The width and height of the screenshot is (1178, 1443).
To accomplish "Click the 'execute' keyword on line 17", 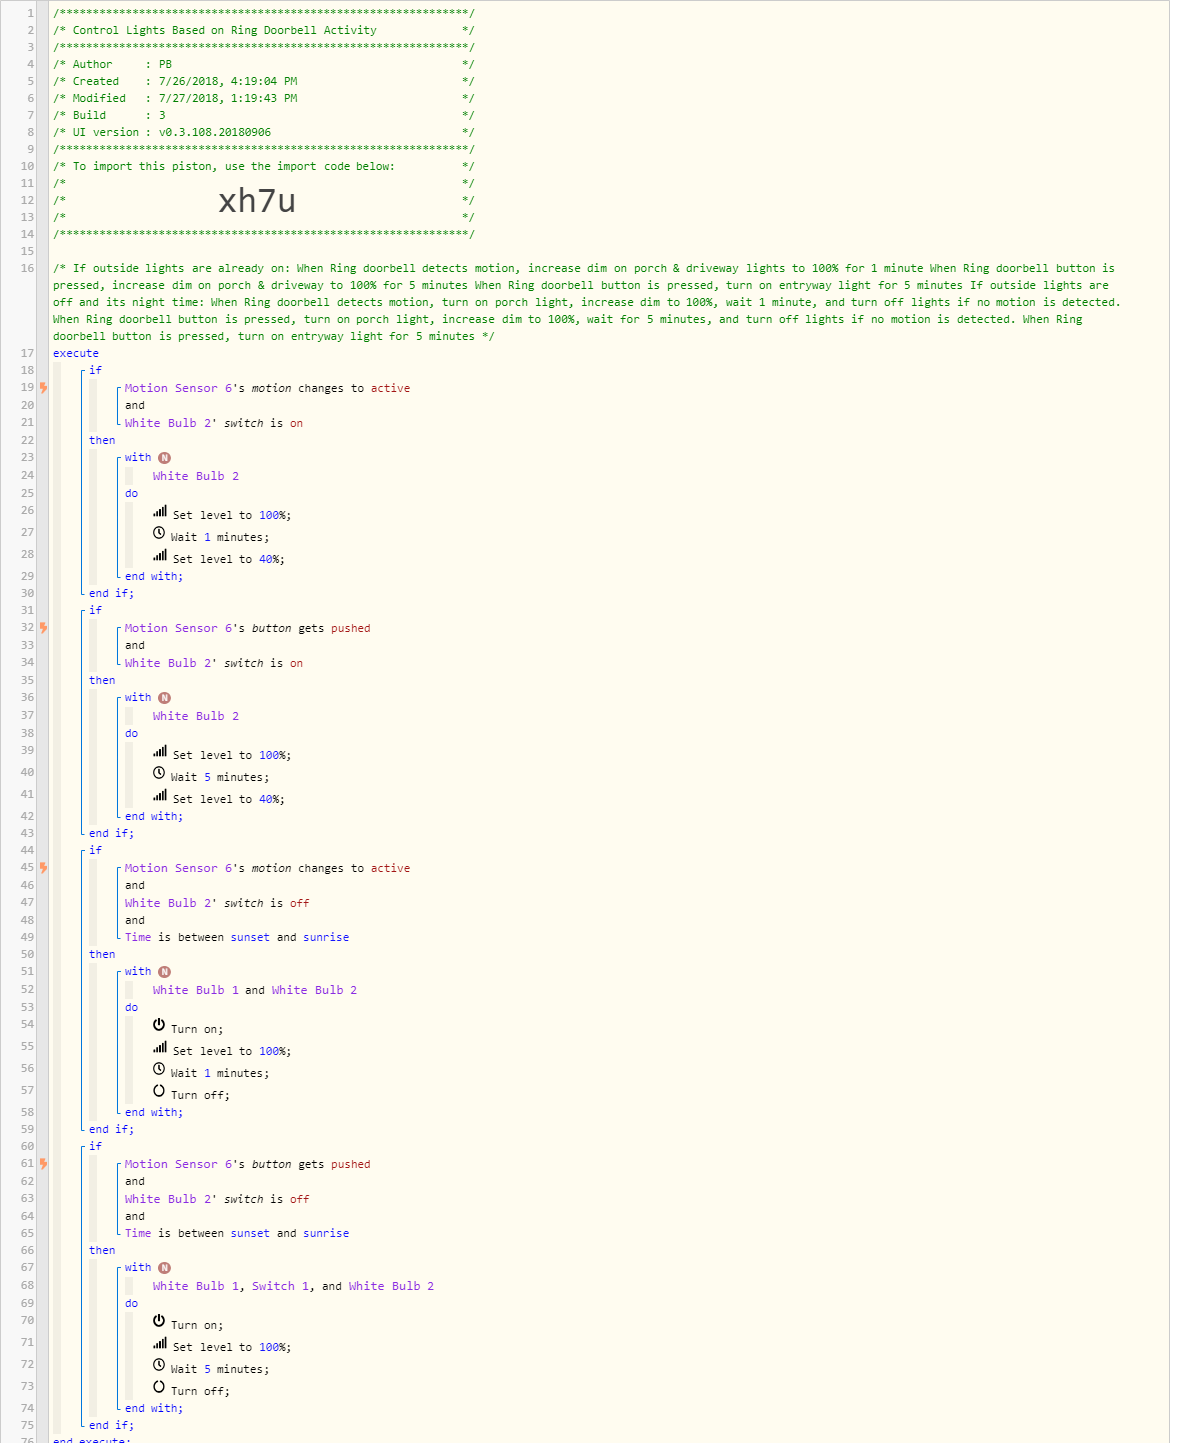I will (76, 353).
